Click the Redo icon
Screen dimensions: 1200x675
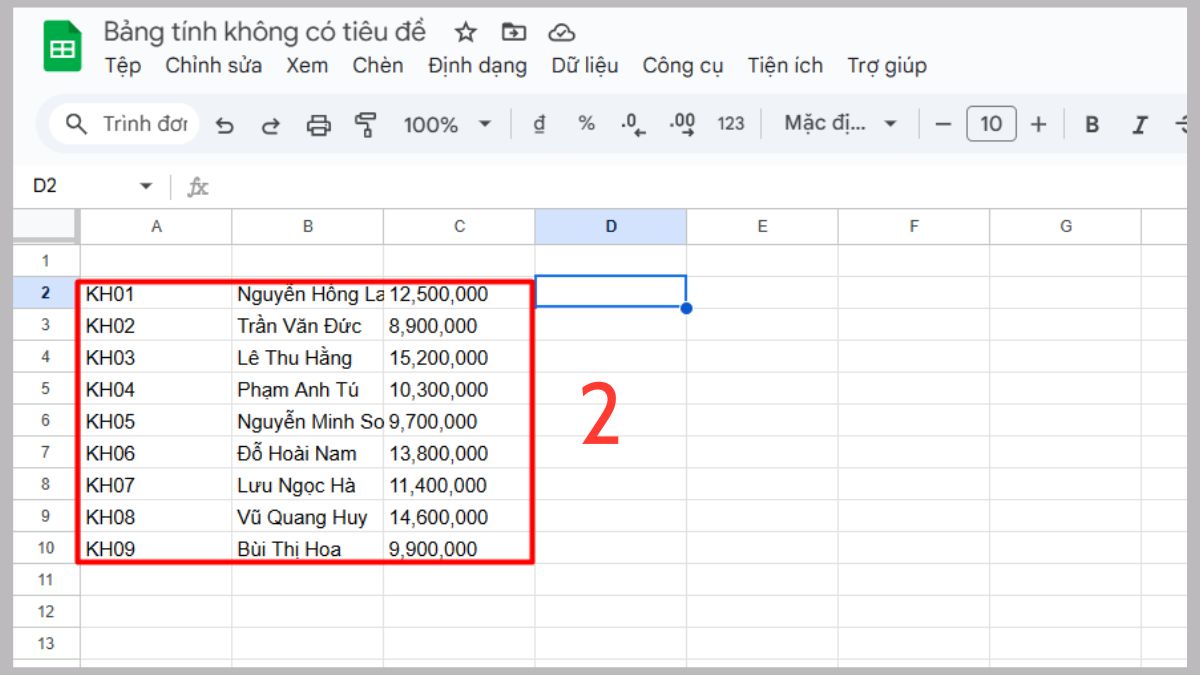point(270,124)
